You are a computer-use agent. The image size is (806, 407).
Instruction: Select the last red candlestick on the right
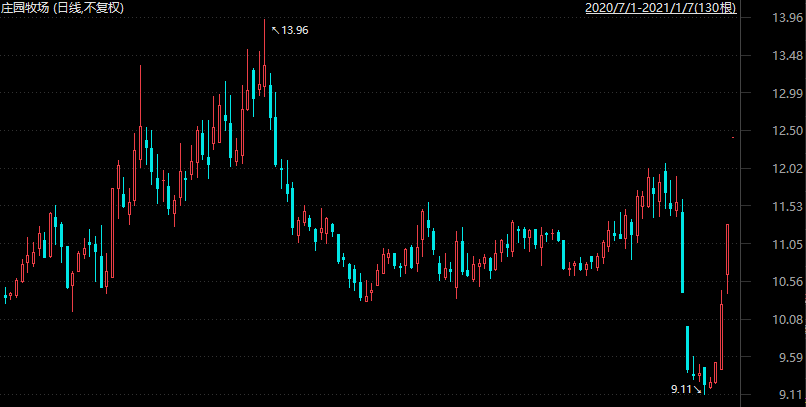pos(727,250)
